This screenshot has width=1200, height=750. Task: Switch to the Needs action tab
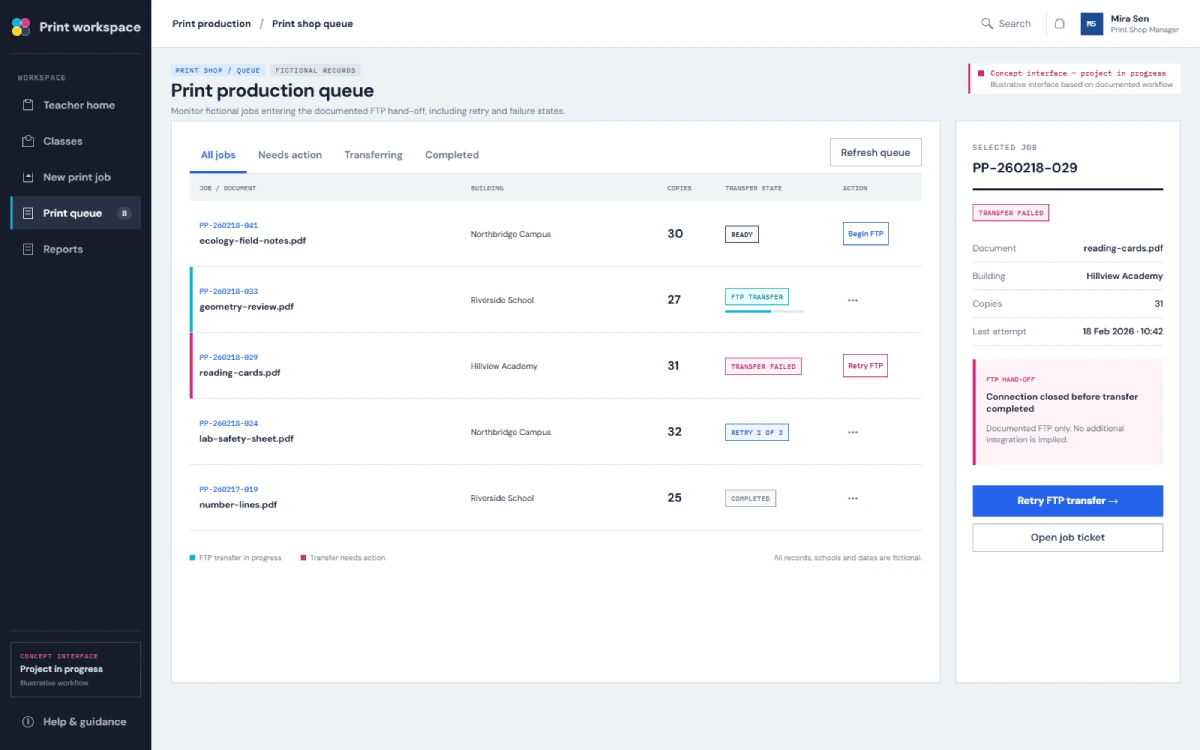tap(290, 155)
